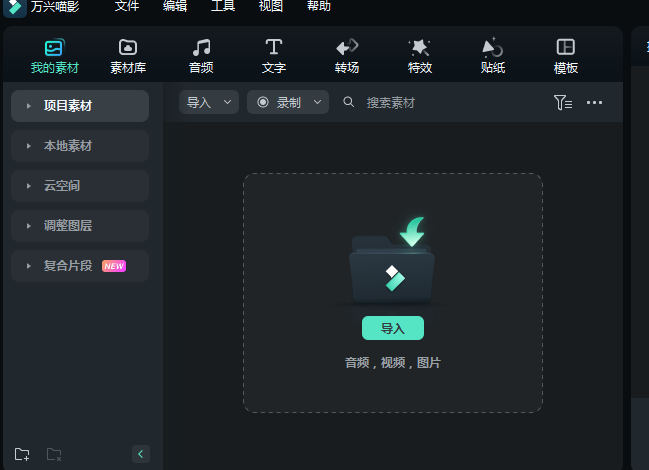The width and height of the screenshot is (649, 470).
Task: Open the 文件 menu
Action: click(x=127, y=6)
